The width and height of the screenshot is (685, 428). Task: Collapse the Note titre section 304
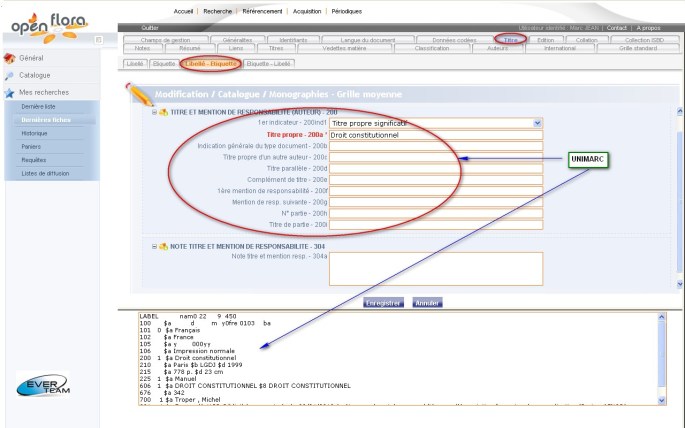point(154,244)
